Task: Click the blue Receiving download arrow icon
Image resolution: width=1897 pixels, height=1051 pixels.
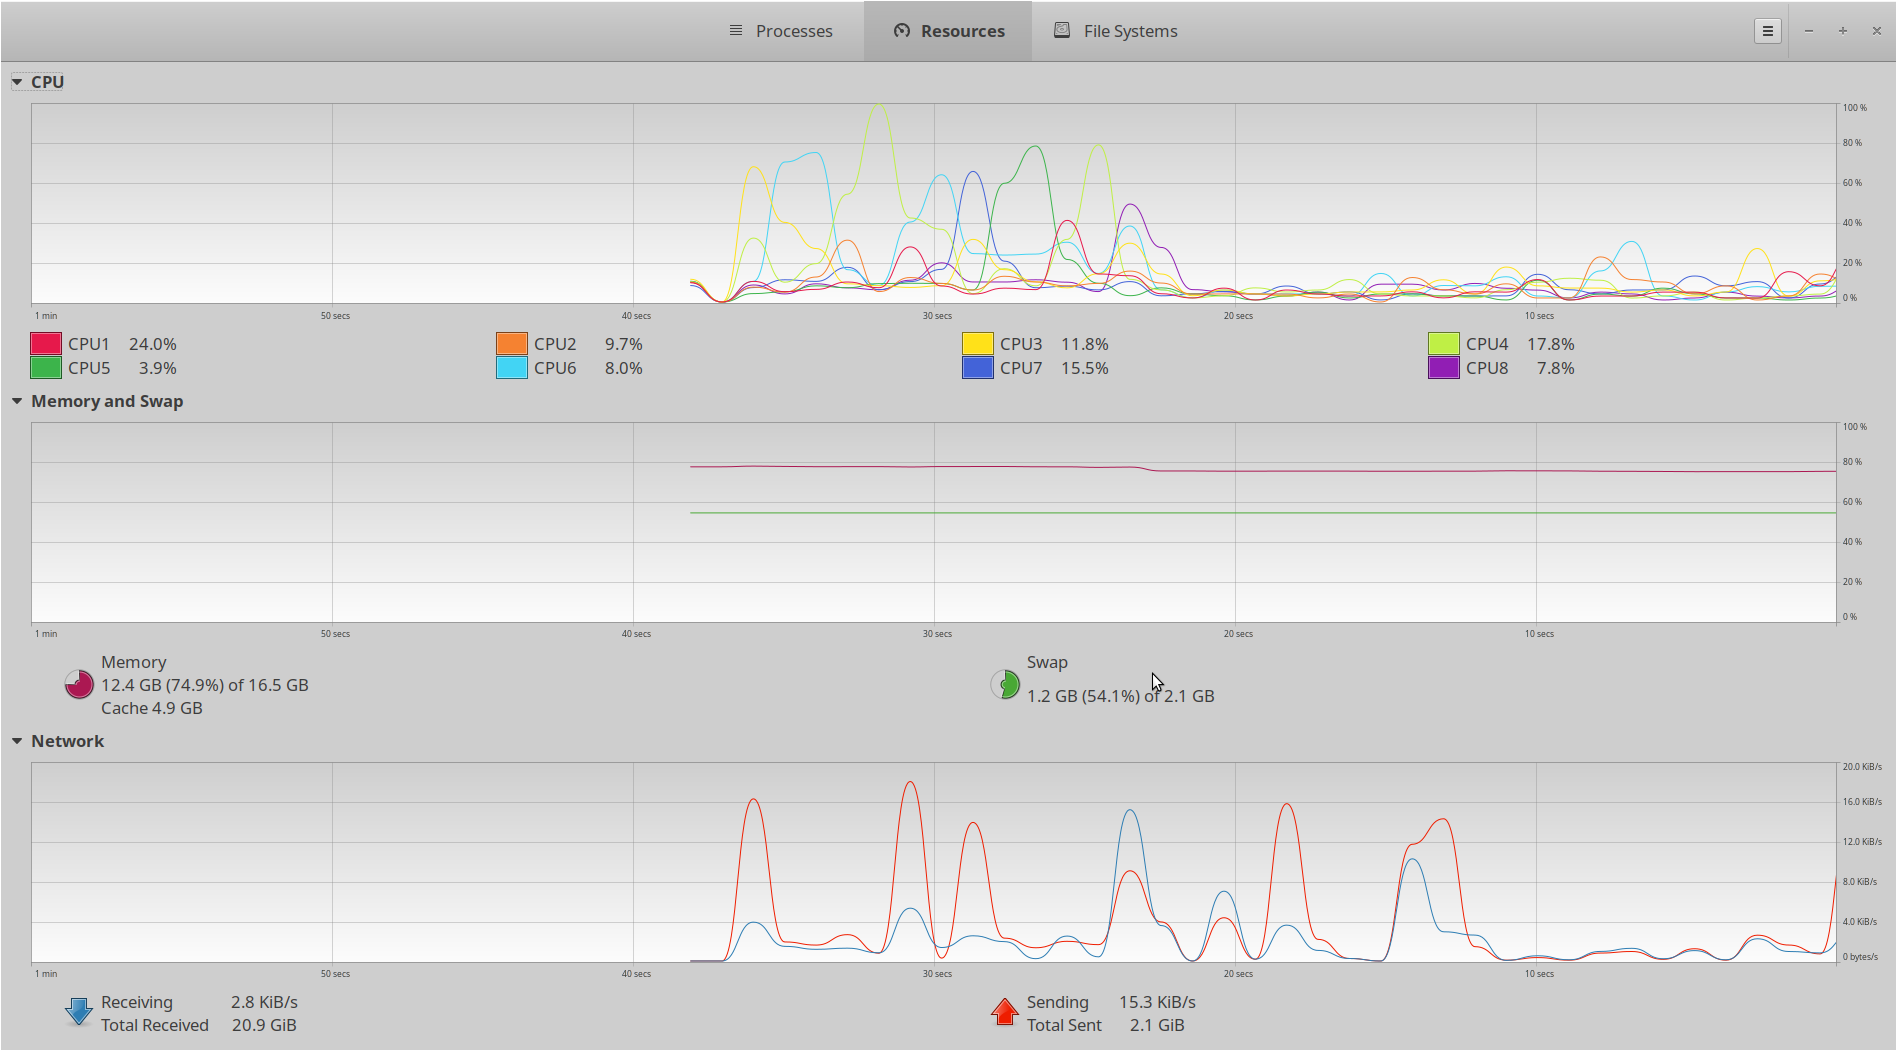Action: pyautogui.click(x=78, y=1011)
